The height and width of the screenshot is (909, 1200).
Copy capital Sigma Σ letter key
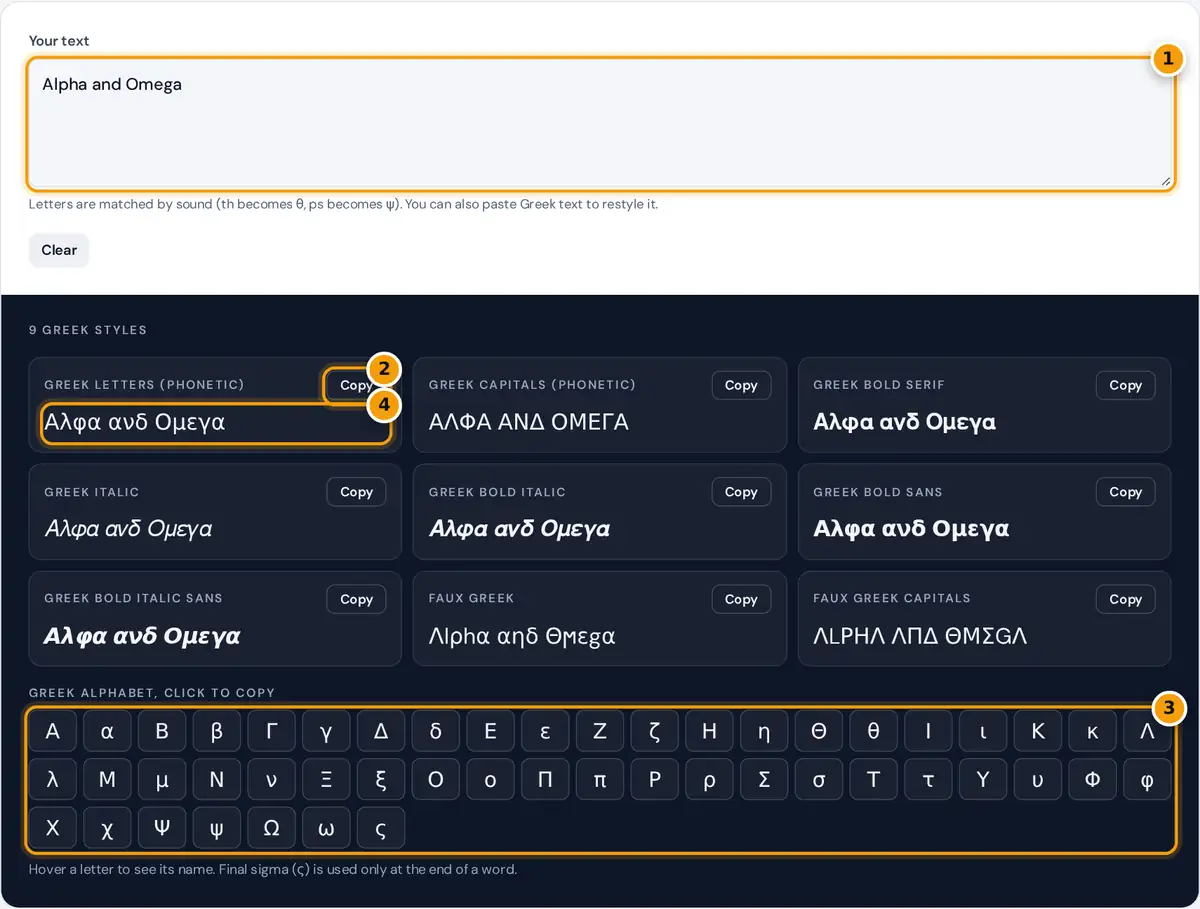pyautogui.click(x=764, y=780)
